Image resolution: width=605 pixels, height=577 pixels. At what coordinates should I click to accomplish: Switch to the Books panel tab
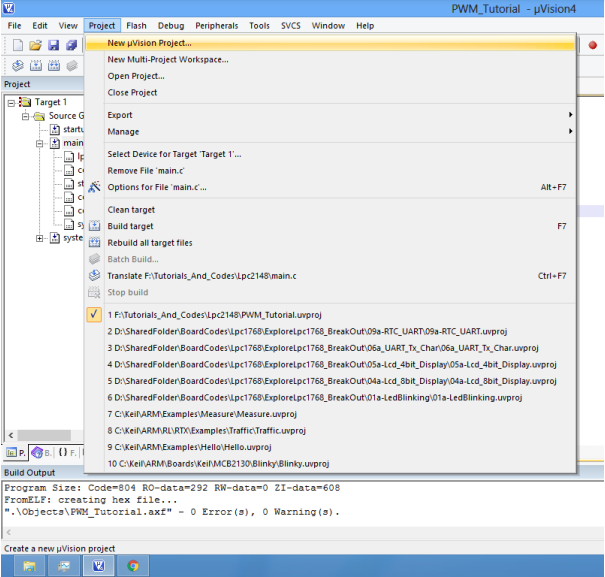[x=40, y=453]
